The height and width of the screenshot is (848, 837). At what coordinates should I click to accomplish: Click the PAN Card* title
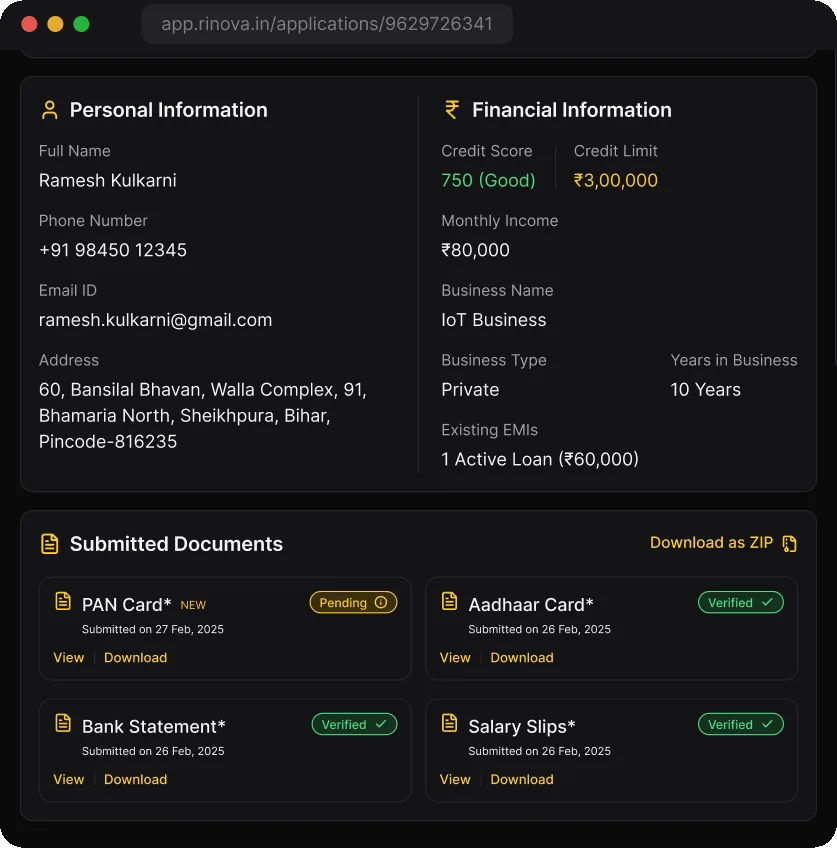coord(127,604)
